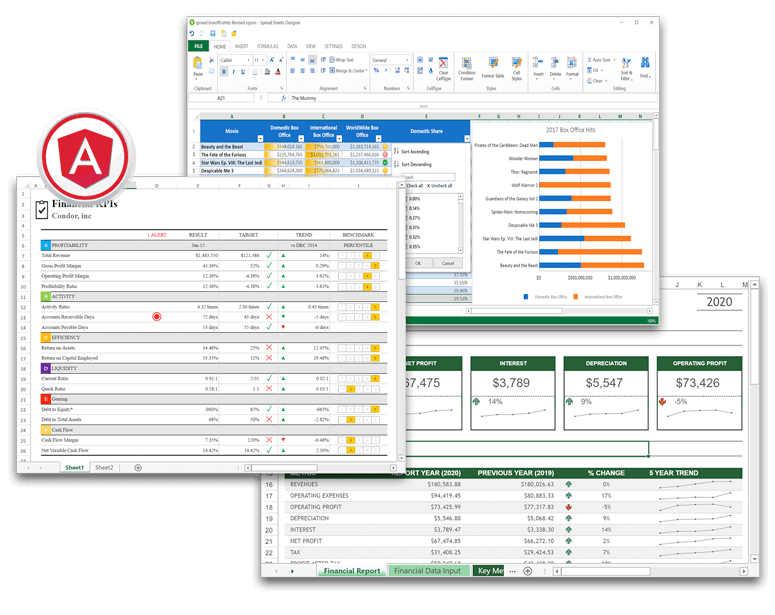Toggle Bold formatting in the Fonts group

224,72
